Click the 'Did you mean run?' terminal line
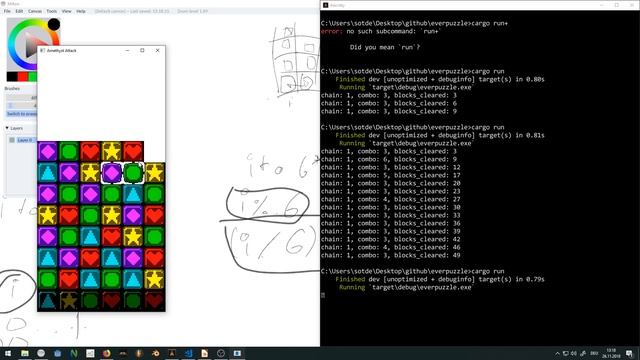640x360 pixels. click(x=385, y=47)
